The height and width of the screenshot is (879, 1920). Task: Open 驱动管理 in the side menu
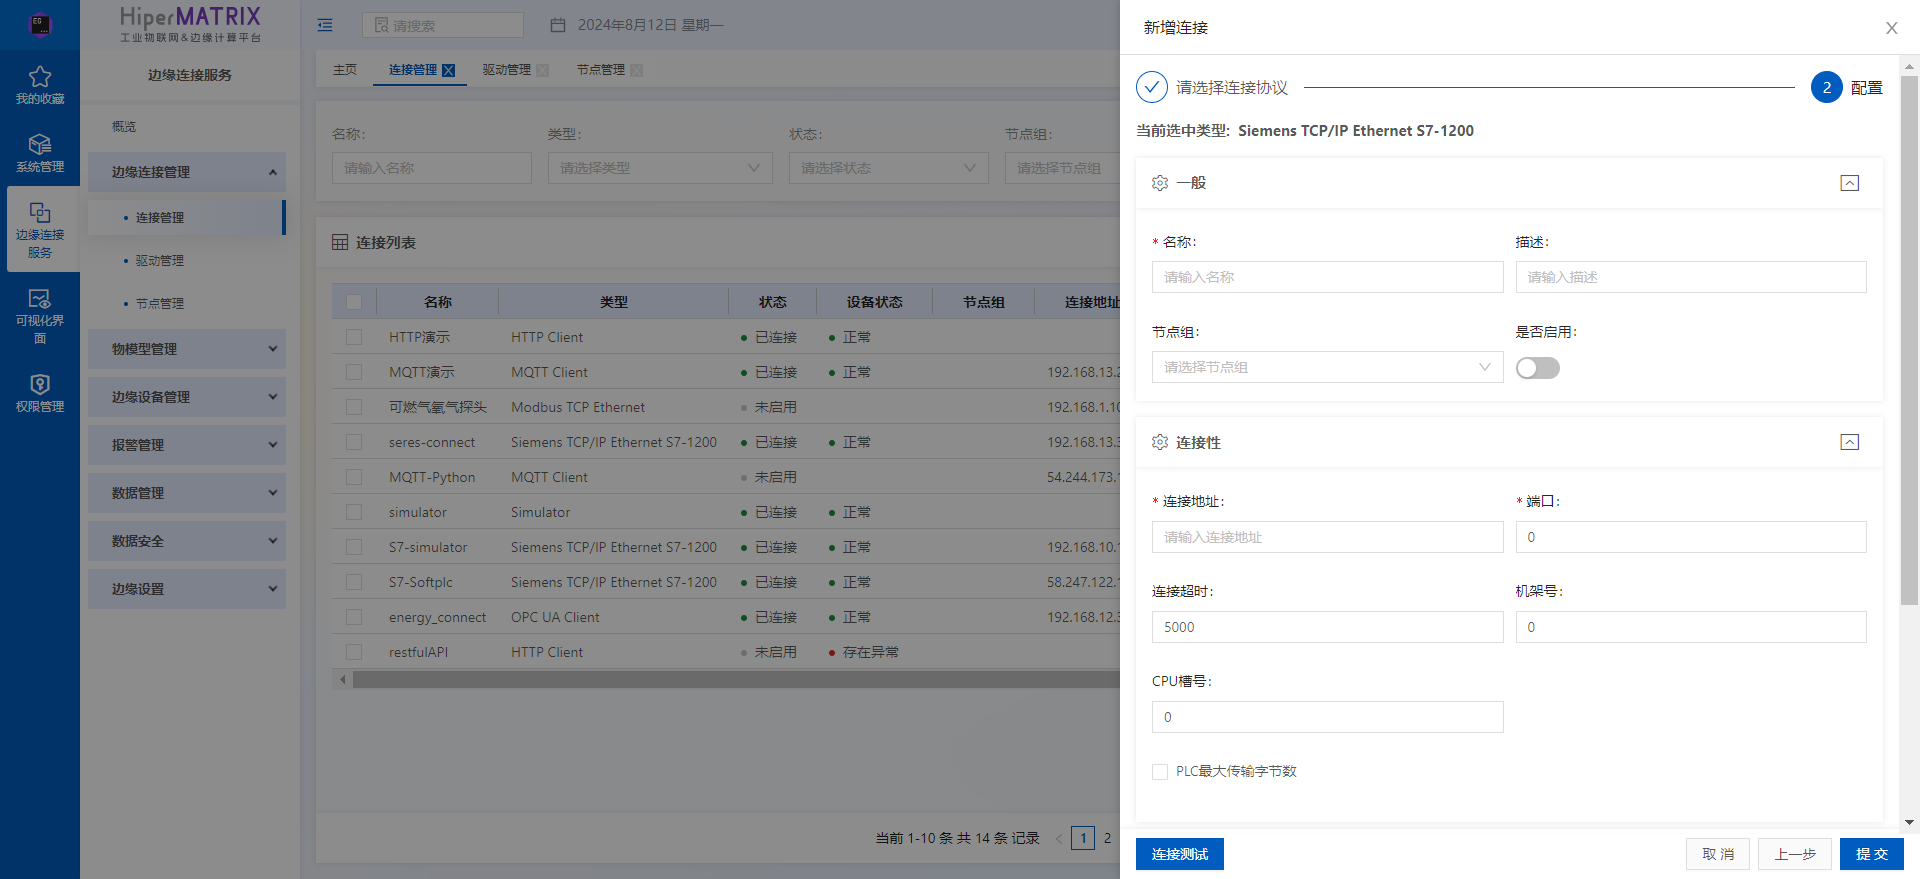pyautogui.click(x=160, y=261)
